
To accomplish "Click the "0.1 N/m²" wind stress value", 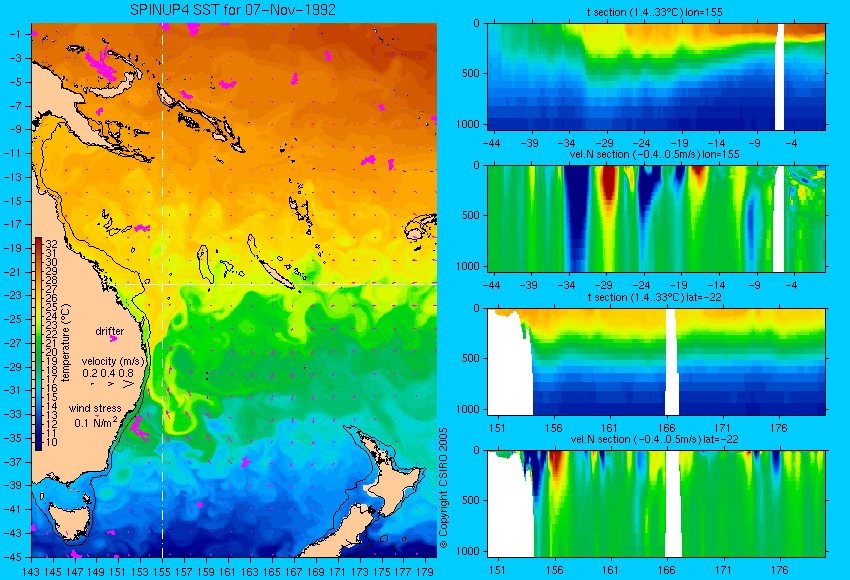I will click(95, 422).
